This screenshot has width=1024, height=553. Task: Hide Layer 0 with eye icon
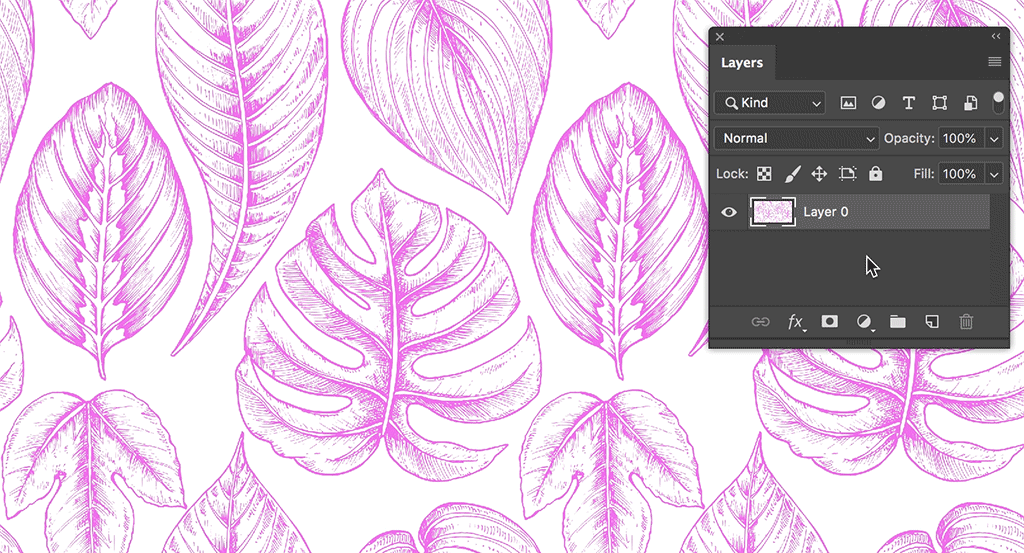[730, 212]
